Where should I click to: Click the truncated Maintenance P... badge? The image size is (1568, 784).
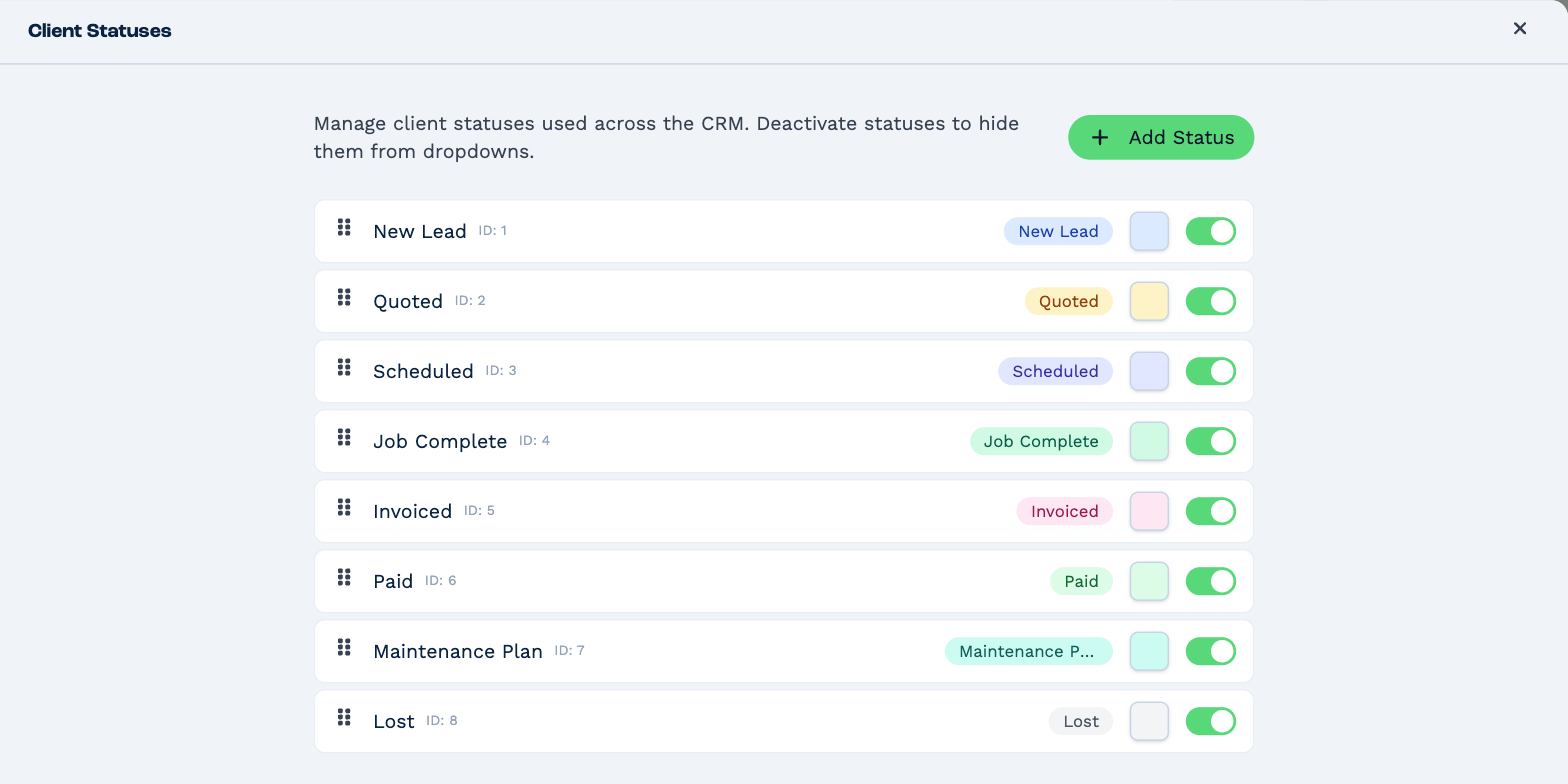[x=1029, y=651]
